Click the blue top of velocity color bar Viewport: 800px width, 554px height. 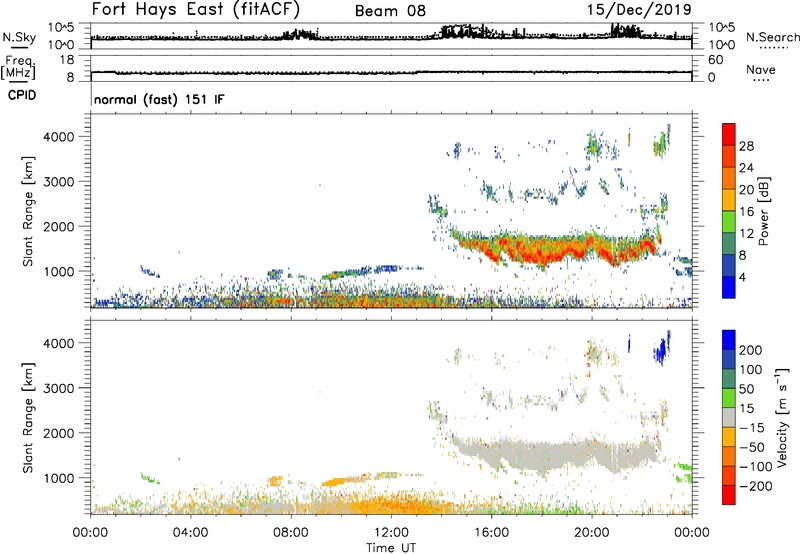[x=729, y=340]
